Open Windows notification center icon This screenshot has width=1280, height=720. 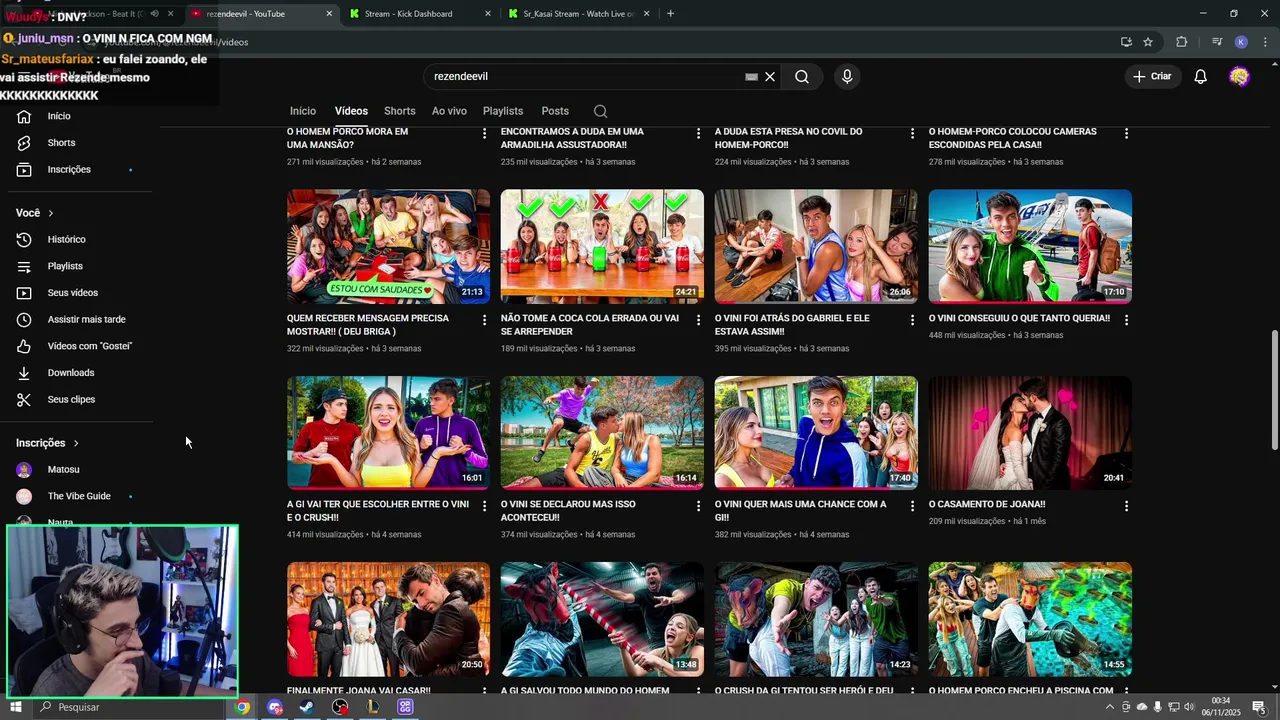[1258, 707]
